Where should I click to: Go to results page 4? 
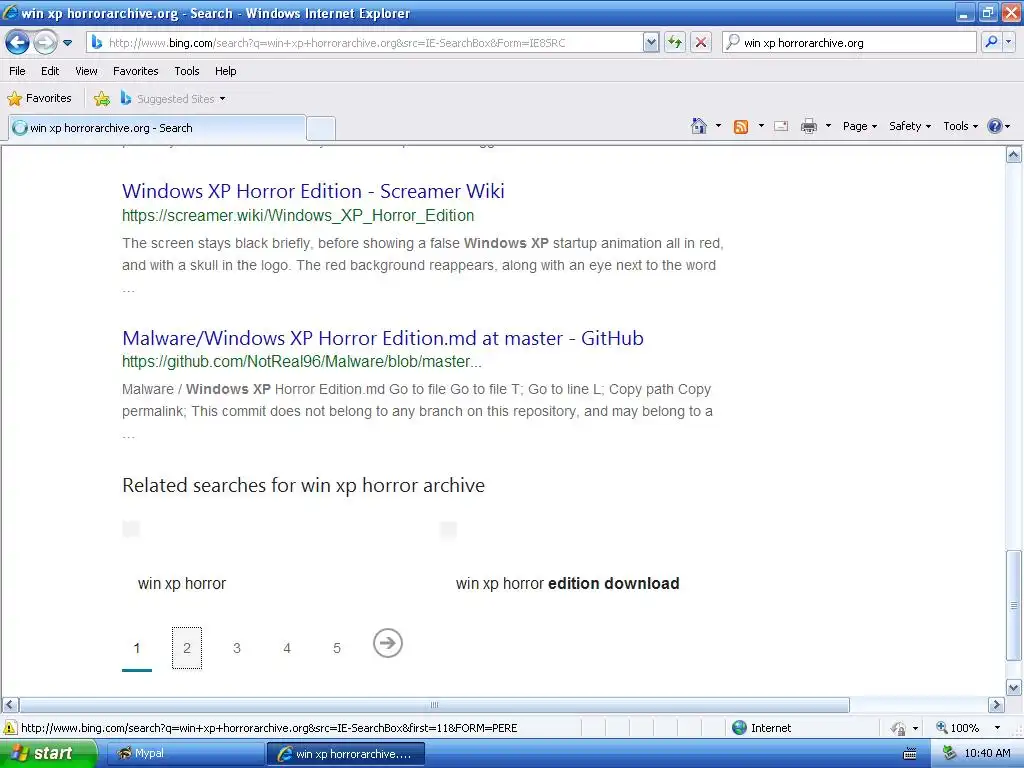(x=287, y=648)
